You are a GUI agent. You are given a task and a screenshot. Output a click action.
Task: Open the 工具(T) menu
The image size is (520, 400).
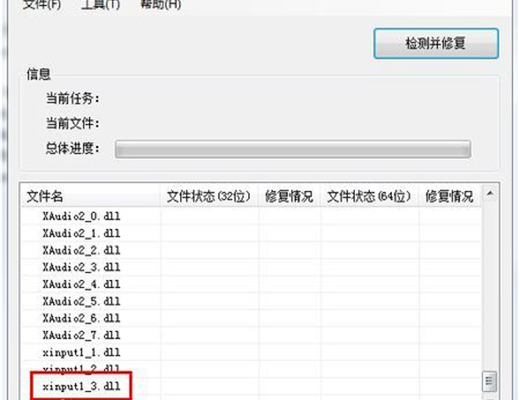pyautogui.click(x=101, y=5)
